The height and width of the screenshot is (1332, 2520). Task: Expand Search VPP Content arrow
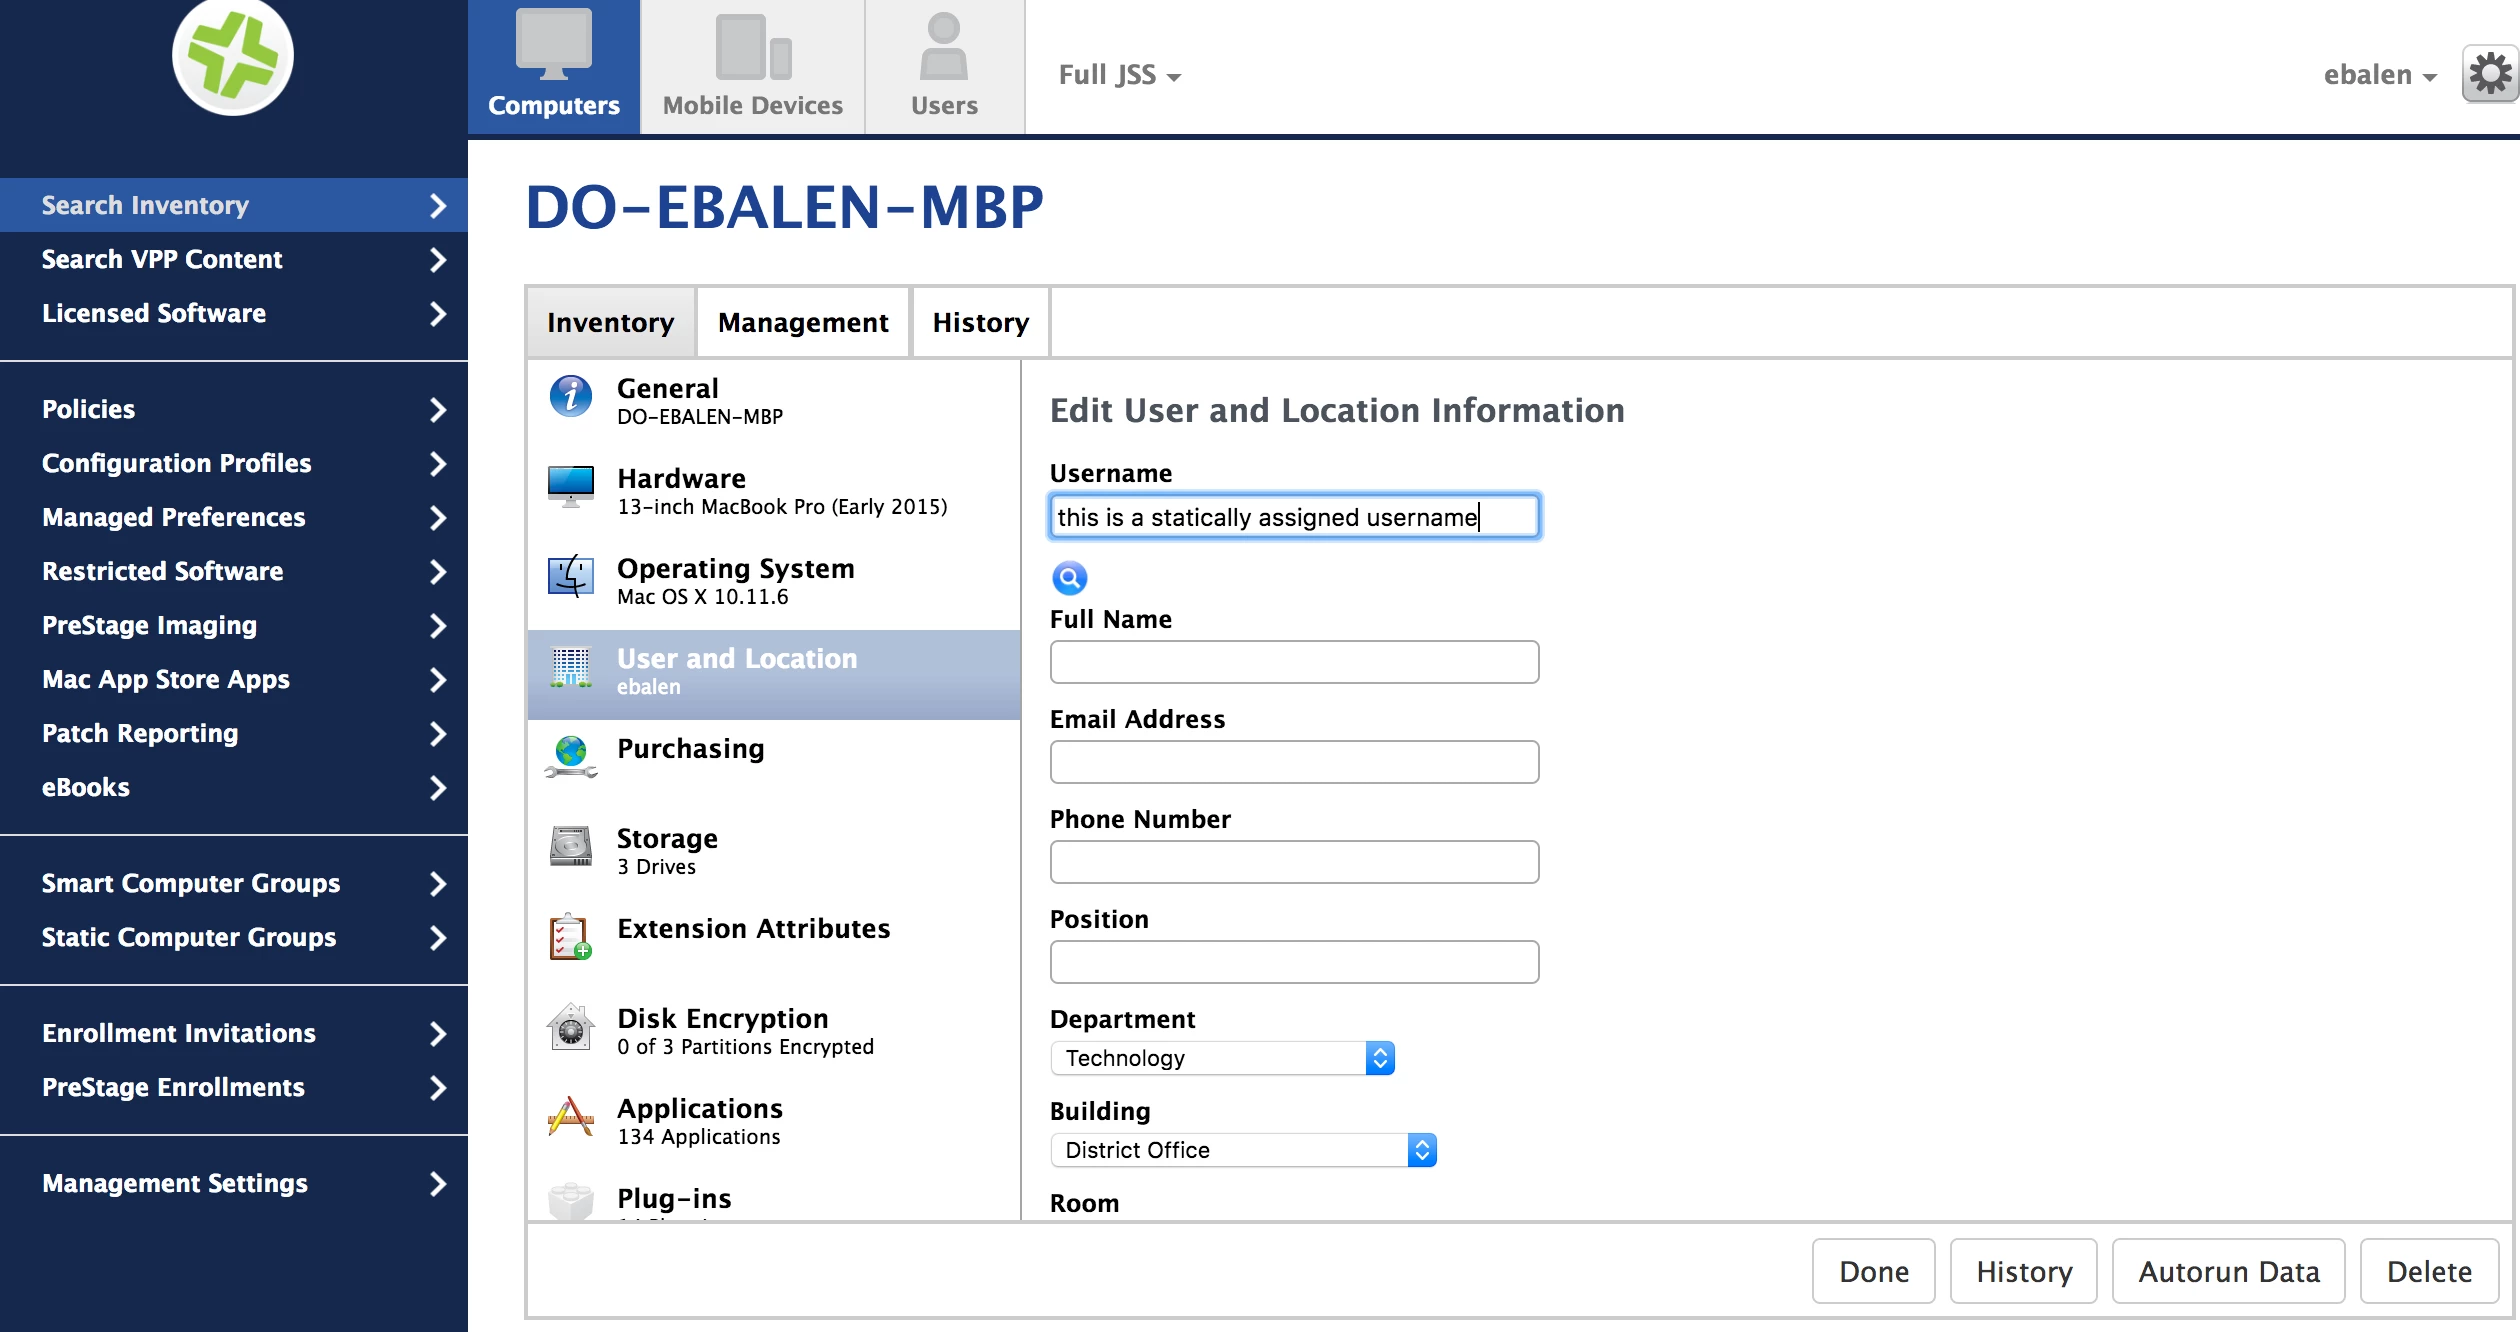coord(437,259)
